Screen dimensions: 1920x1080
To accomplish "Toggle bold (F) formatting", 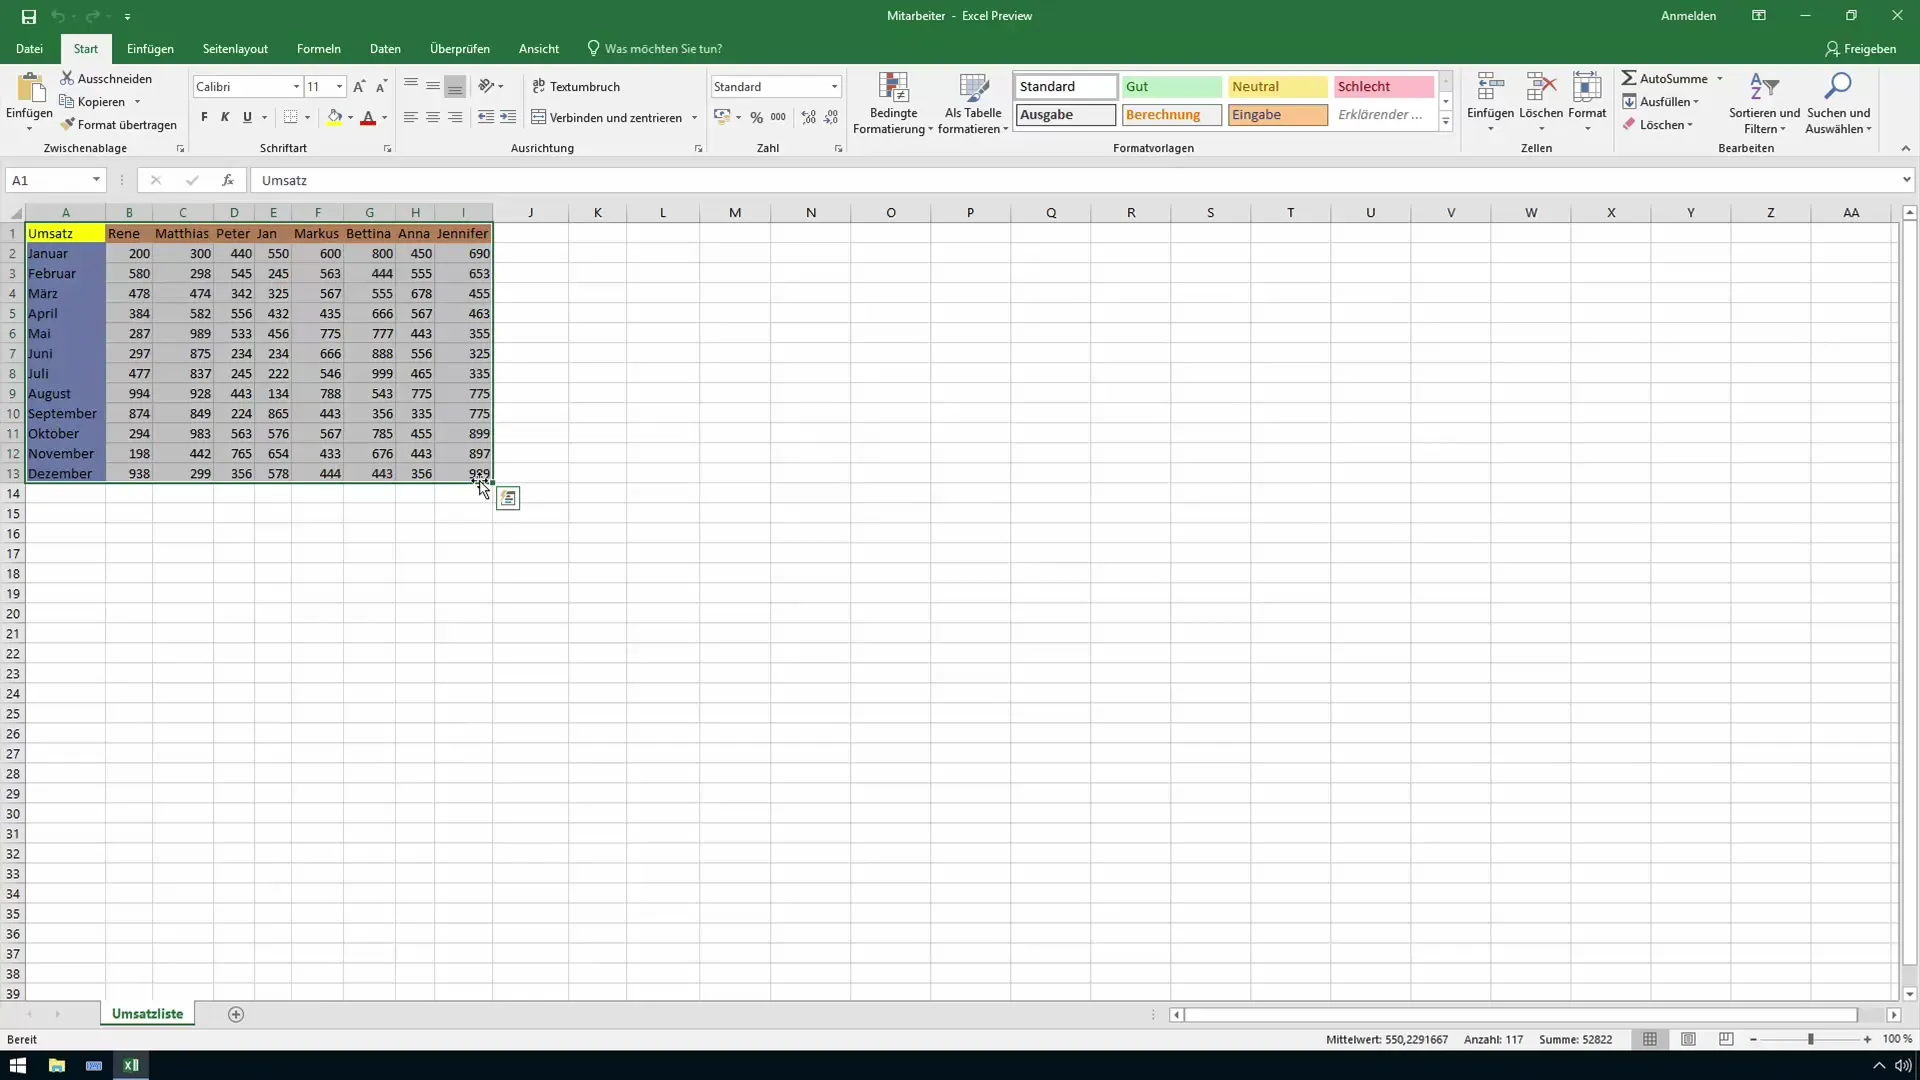I will (x=204, y=117).
